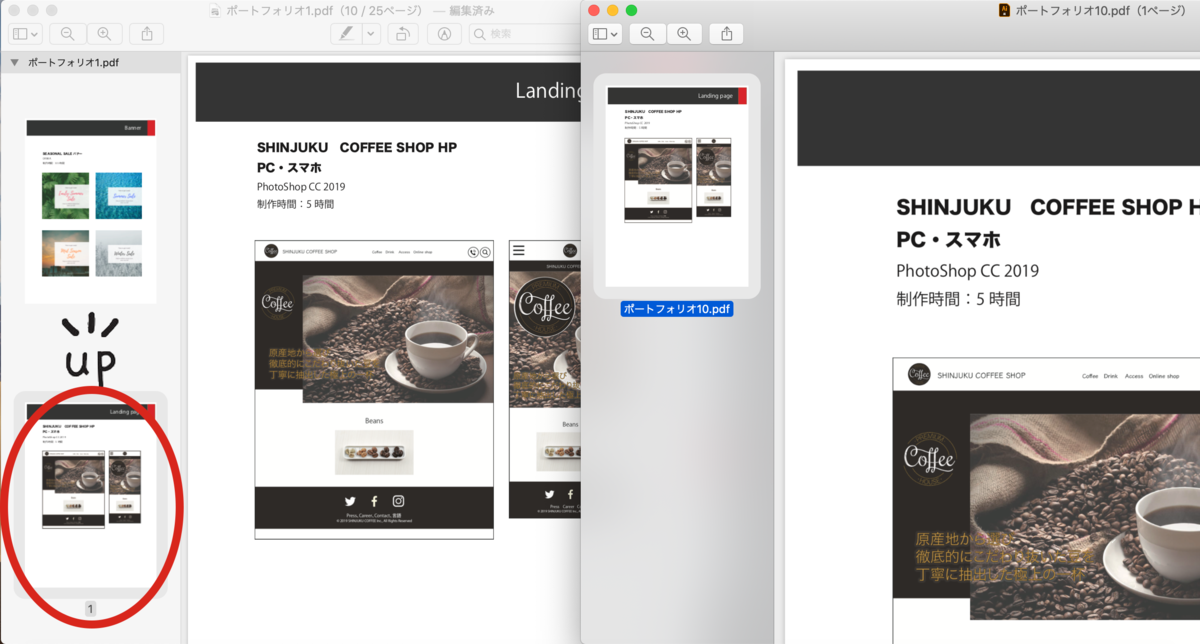Rotate the page with the rotate icon

[x=402, y=34]
